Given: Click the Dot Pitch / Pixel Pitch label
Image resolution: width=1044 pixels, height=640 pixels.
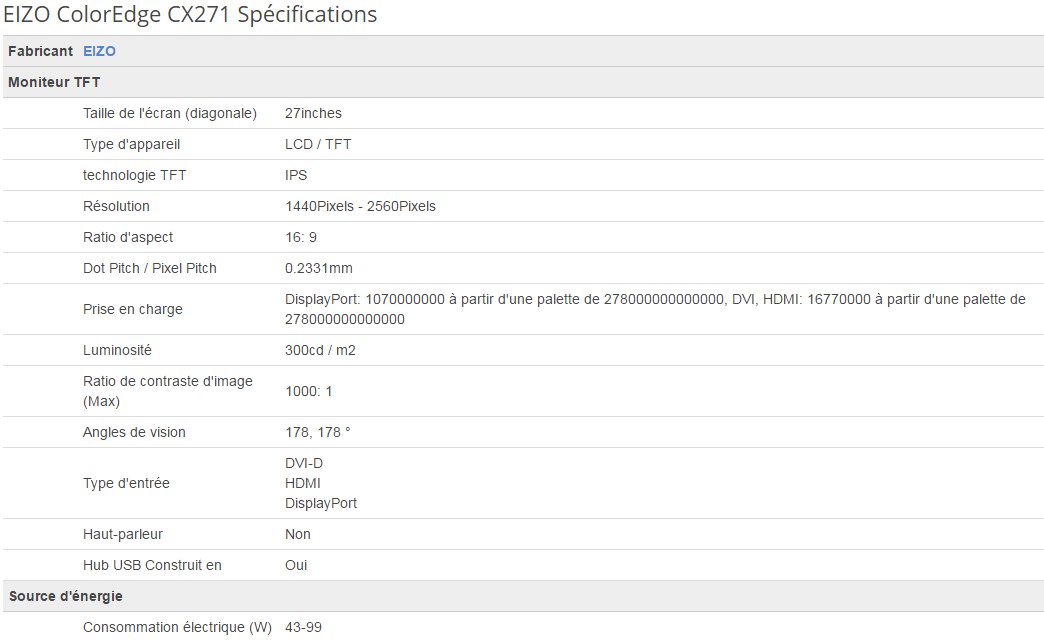Looking at the screenshot, I should [x=152, y=268].
